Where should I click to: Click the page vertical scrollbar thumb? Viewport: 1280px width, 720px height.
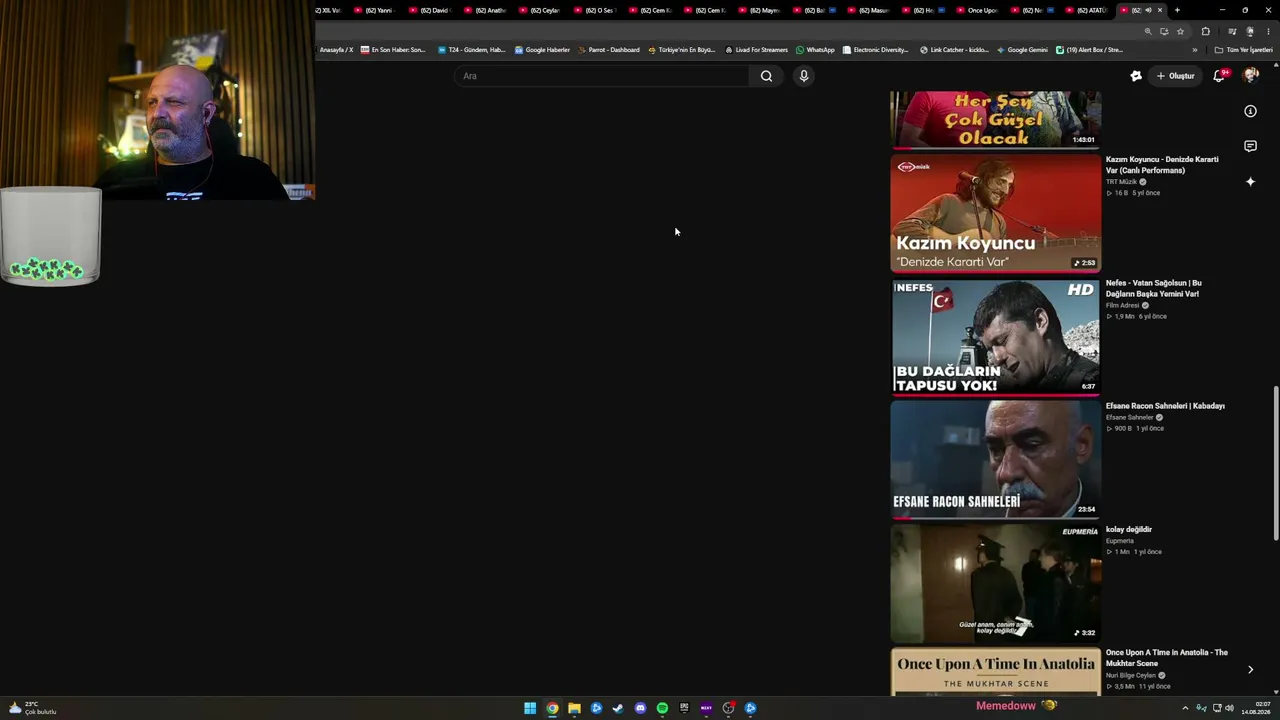1275,465
